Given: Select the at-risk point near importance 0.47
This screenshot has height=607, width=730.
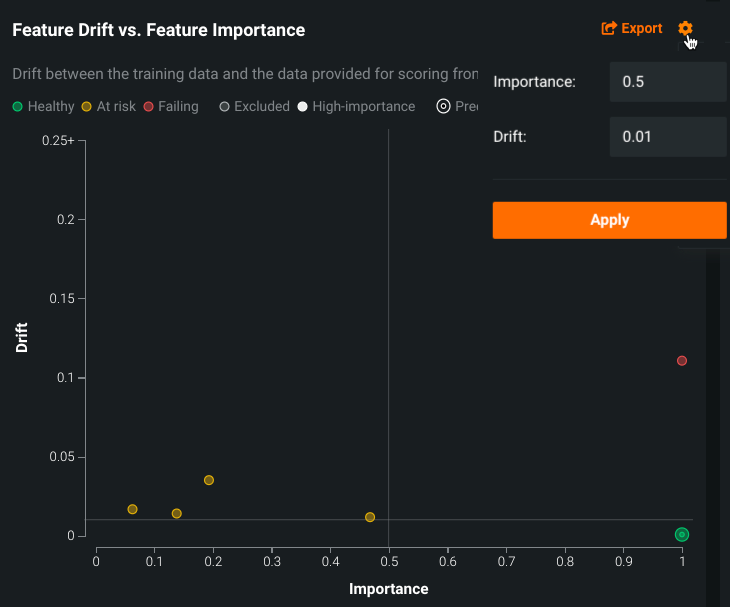Looking at the screenshot, I should point(370,517).
